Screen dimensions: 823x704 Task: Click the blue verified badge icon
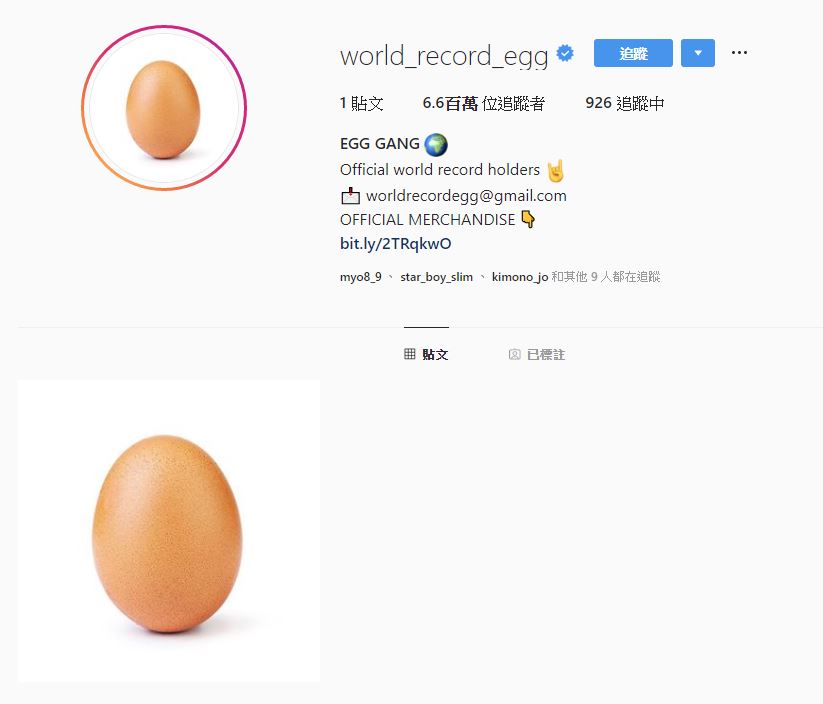pyautogui.click(x=565, y=53)
